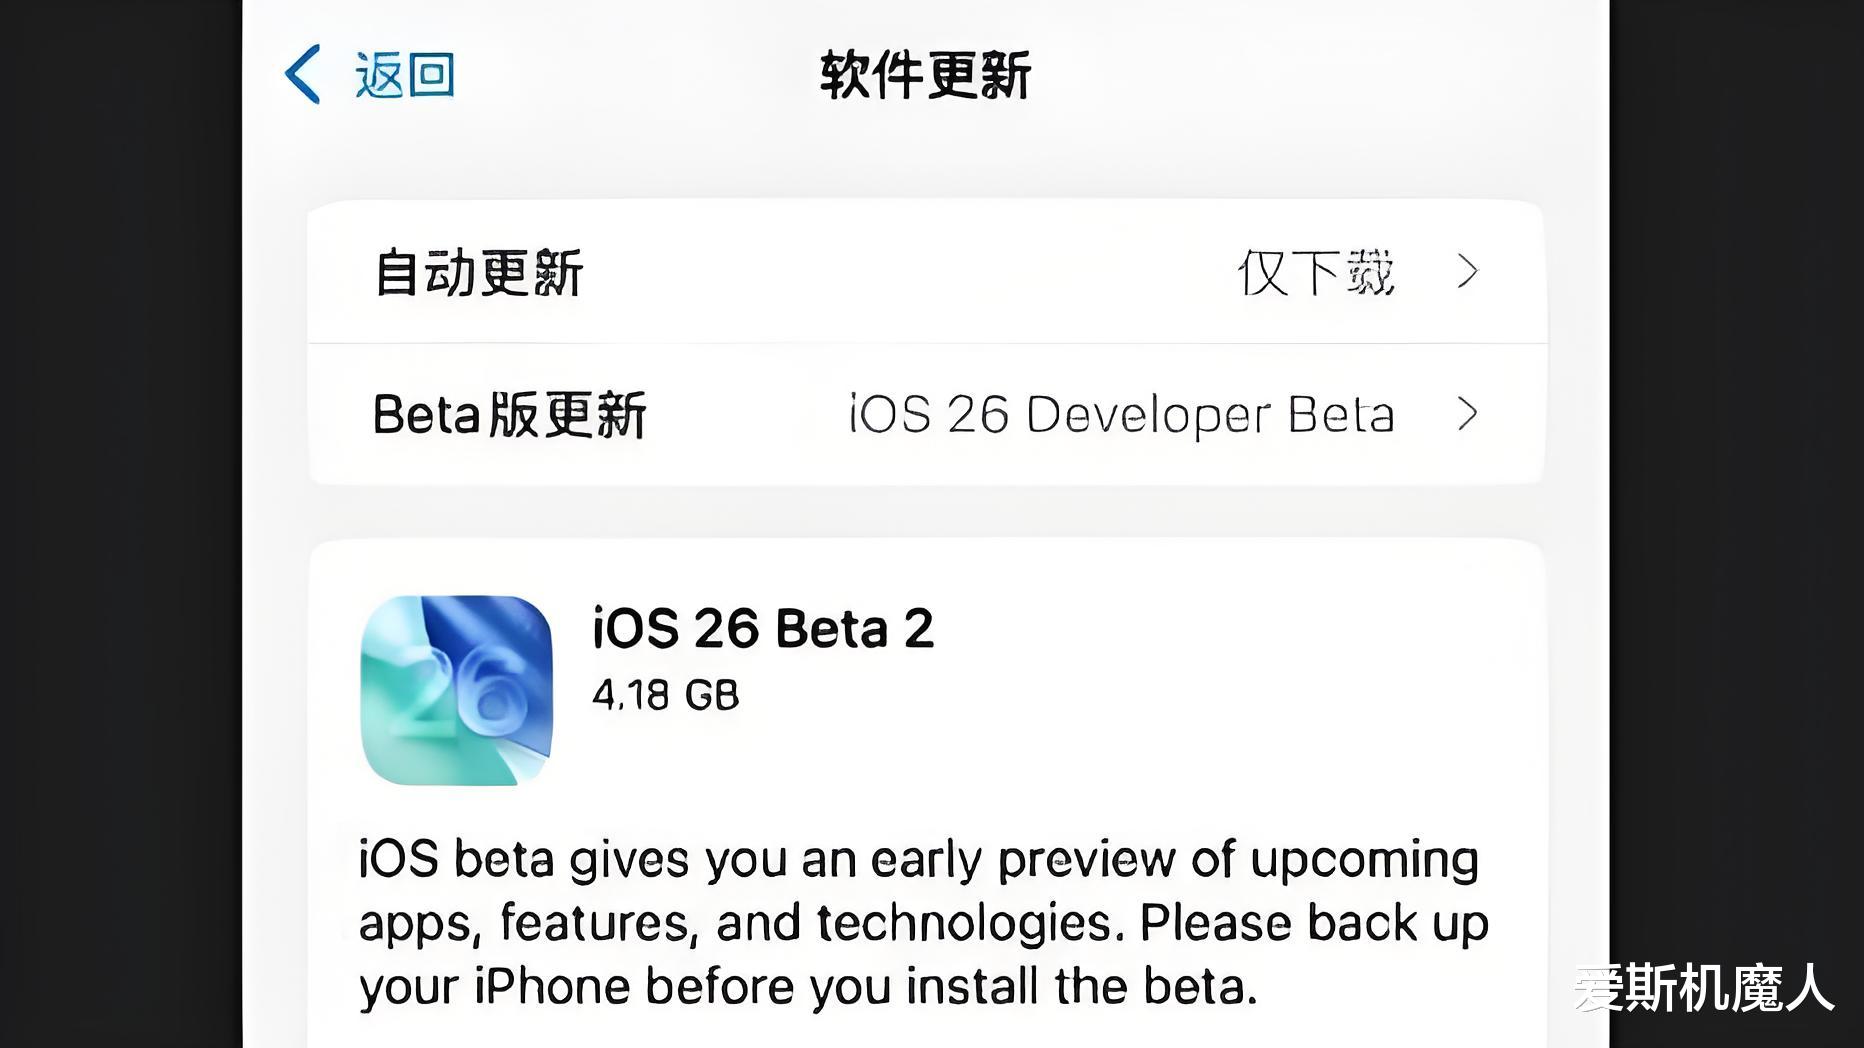
Task: Open the 自动更新 settings row
Action: click(x=926, y=272)
